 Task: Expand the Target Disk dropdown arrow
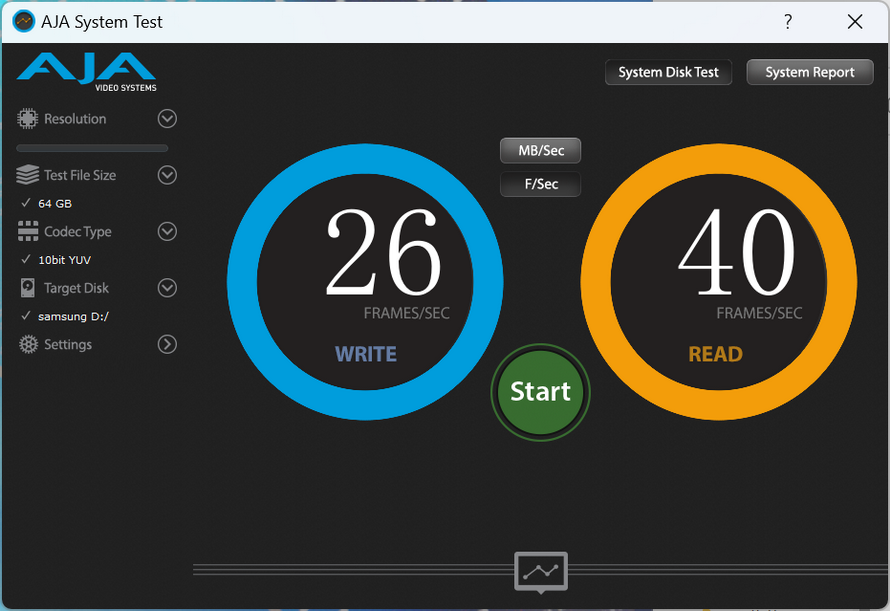click(167, 288)
